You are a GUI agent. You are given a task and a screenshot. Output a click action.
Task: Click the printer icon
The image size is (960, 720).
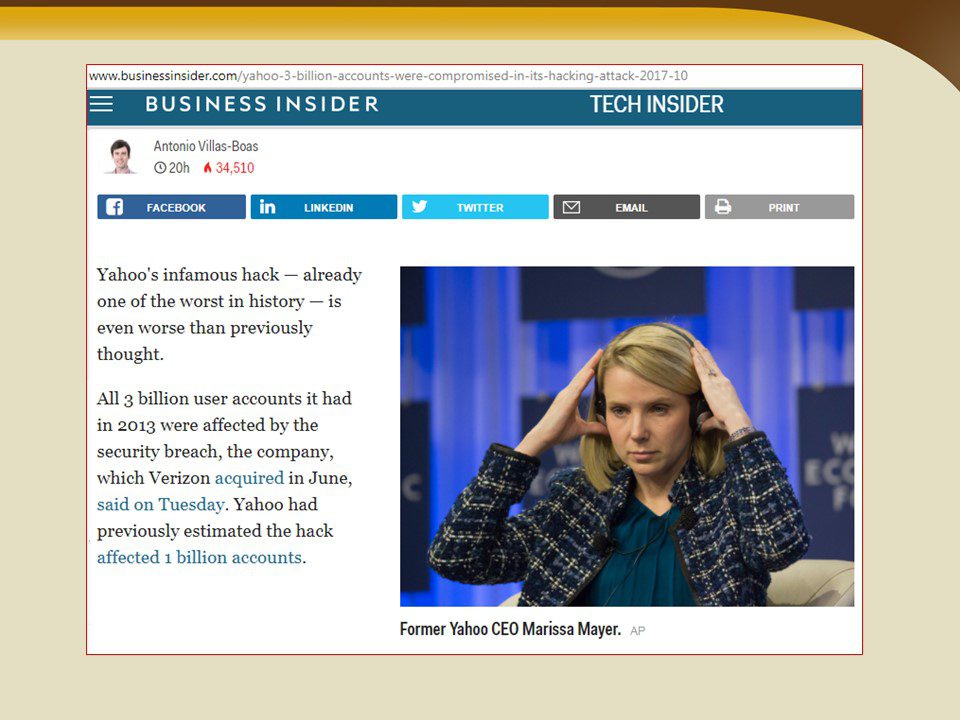[723, 207]
